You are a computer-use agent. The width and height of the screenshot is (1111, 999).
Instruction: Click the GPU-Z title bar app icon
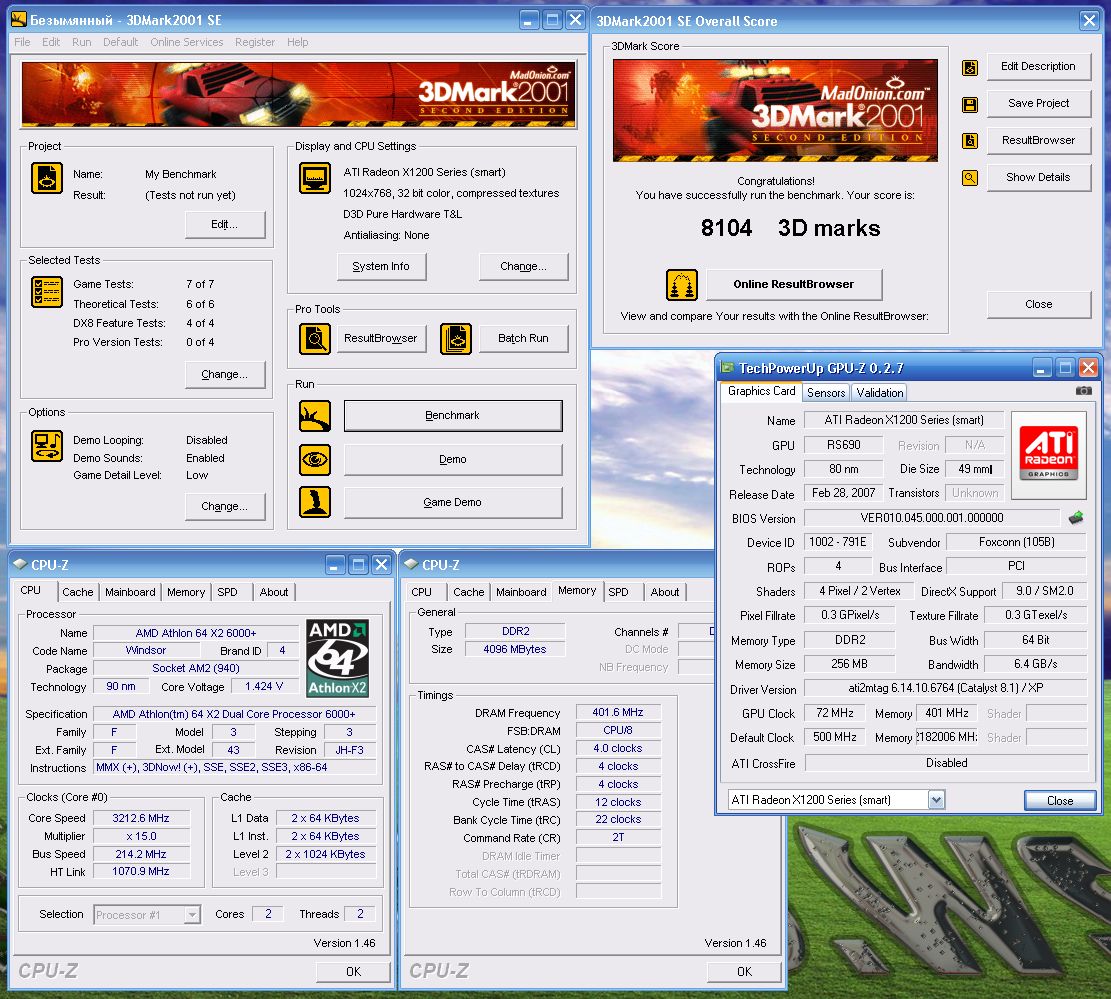click(x=727, y=367)
